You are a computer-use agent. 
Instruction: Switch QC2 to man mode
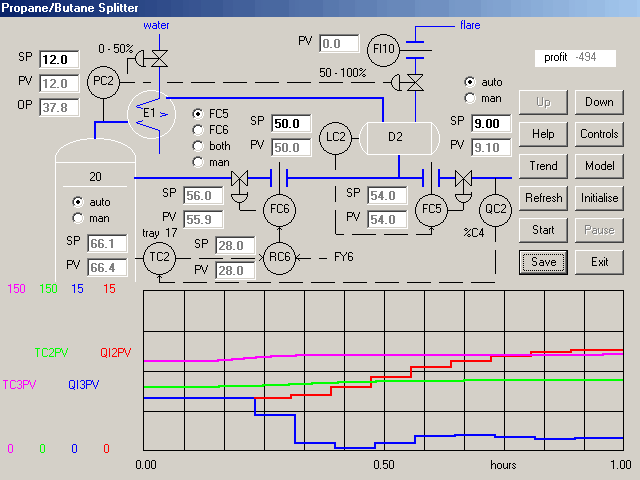click(x=470, y=97)
